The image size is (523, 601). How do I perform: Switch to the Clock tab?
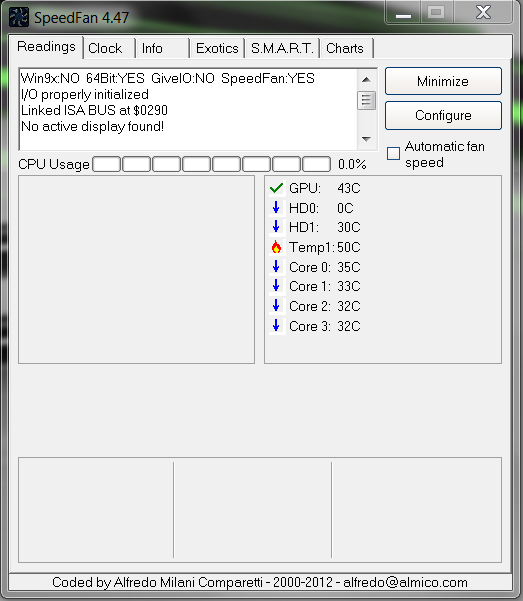tap(105, 49)
